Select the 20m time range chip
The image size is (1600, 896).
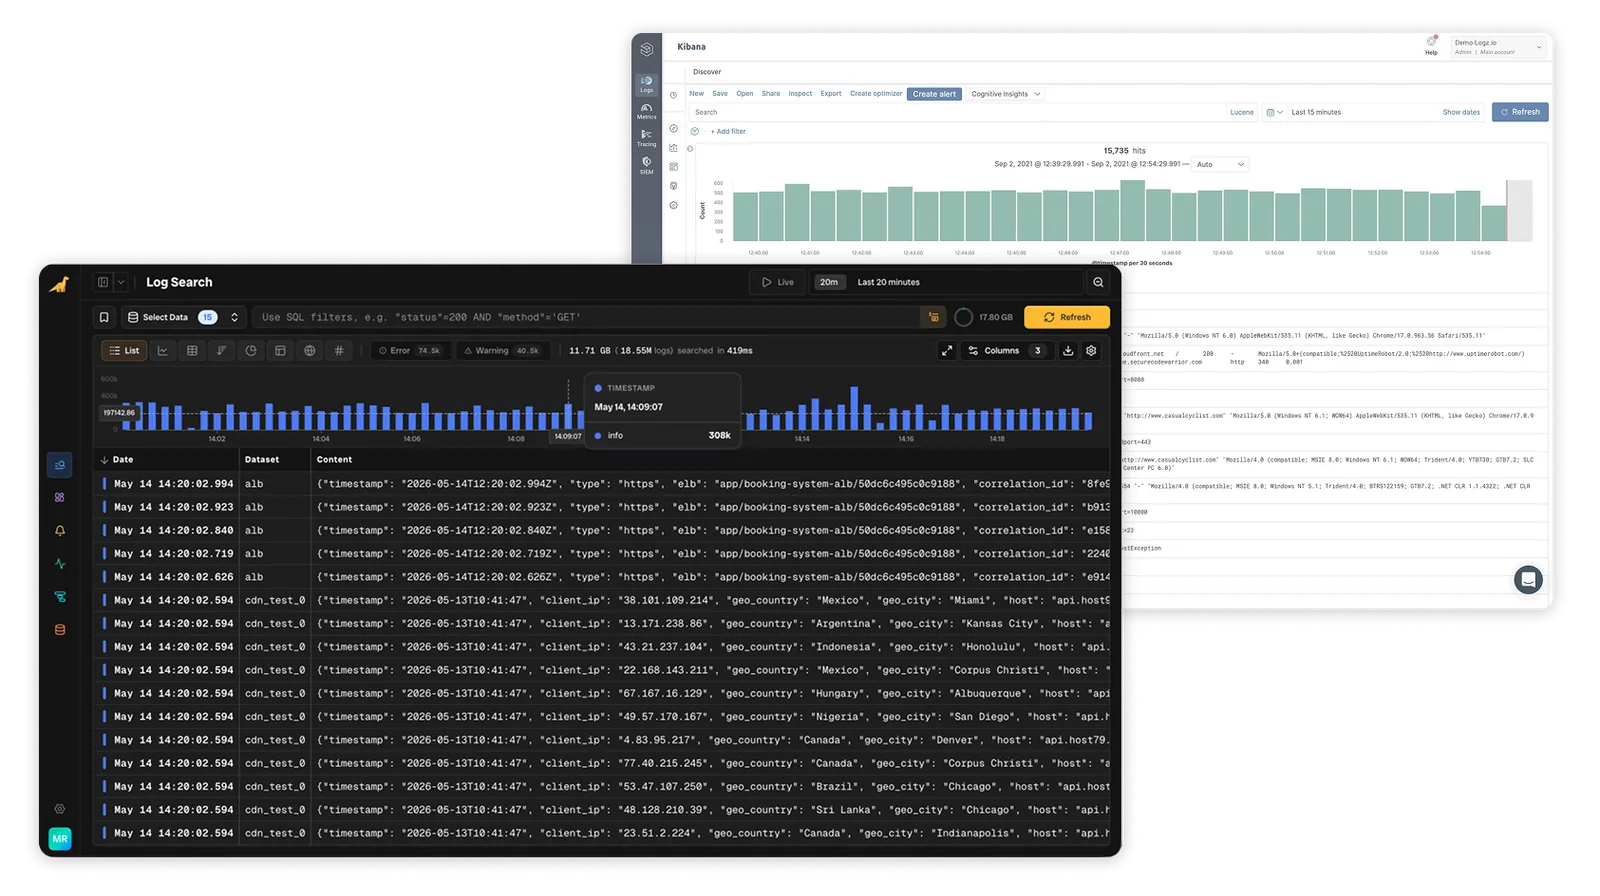click(829, 282)
